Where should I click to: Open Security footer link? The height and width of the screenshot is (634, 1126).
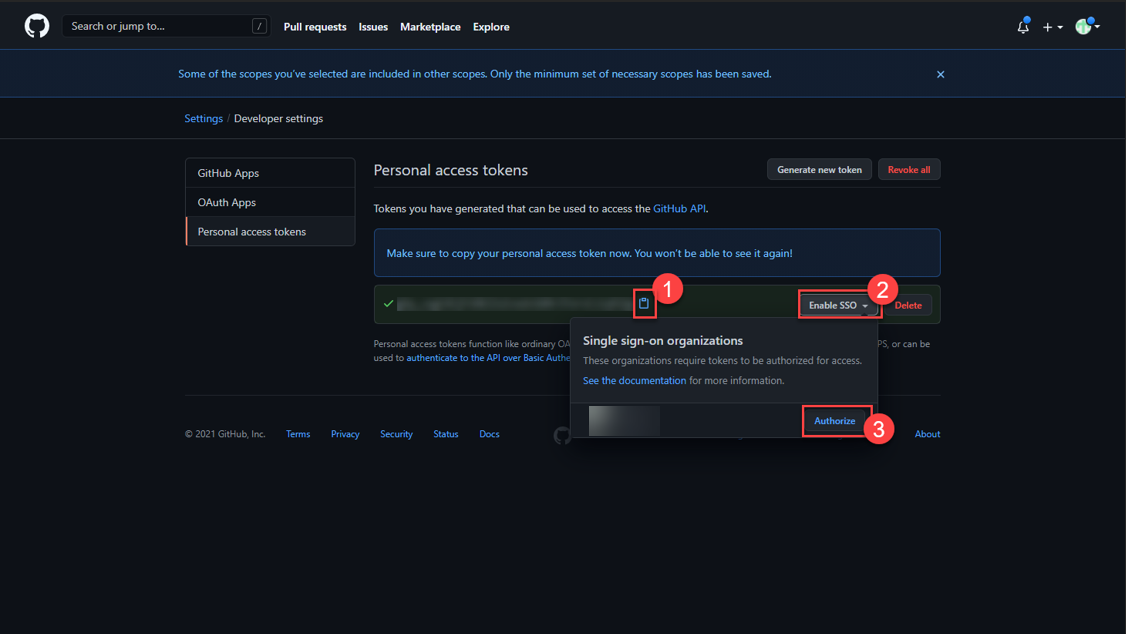coord(396,434)
